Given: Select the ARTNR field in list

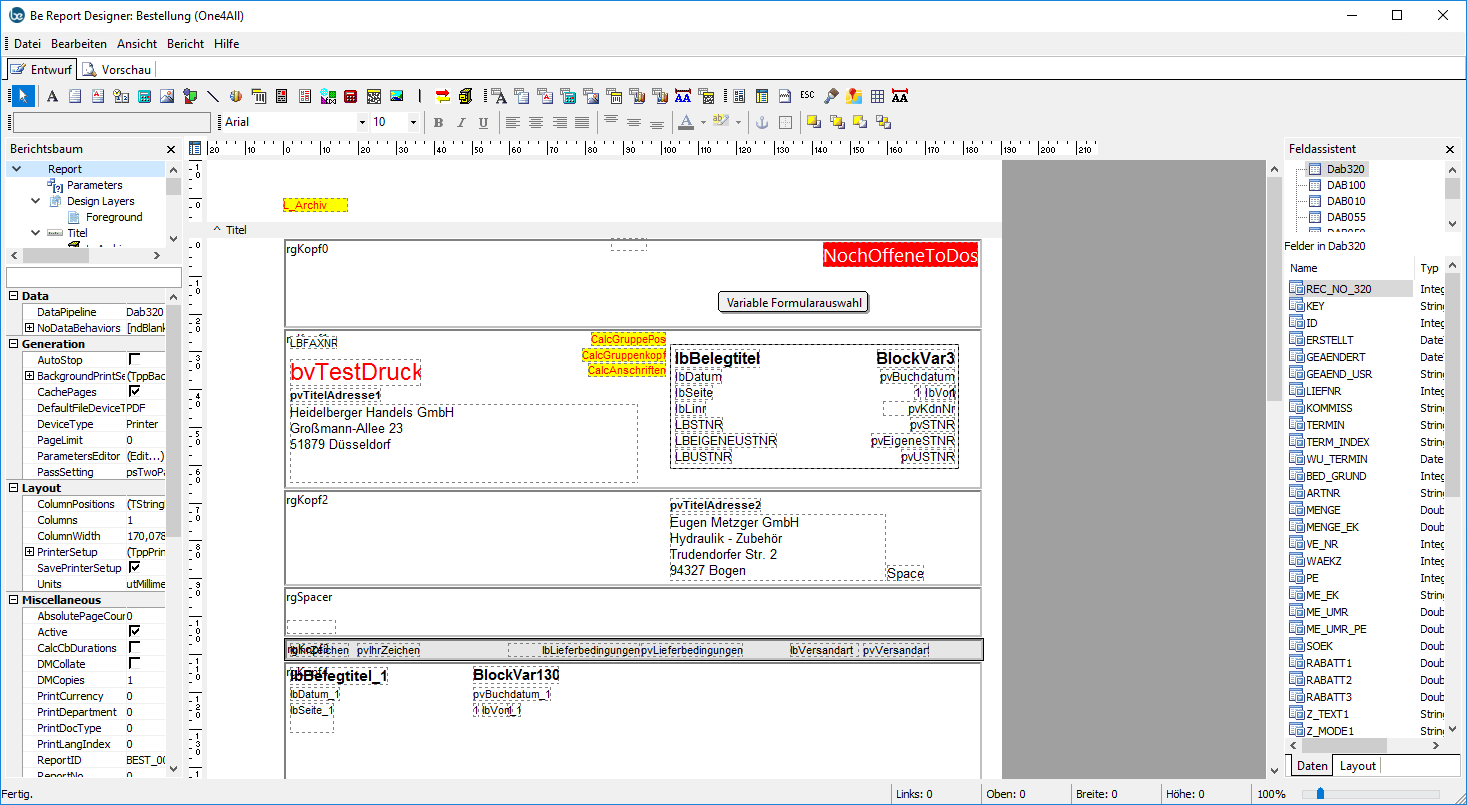Looking at the screenshot, I should pyautogui.click(x=1323, y=493).
